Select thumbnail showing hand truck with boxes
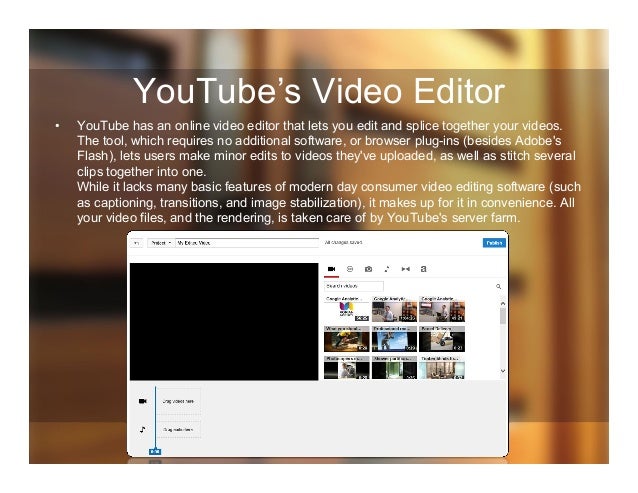Screen dimensions: 638x493 tap(442, 341)
